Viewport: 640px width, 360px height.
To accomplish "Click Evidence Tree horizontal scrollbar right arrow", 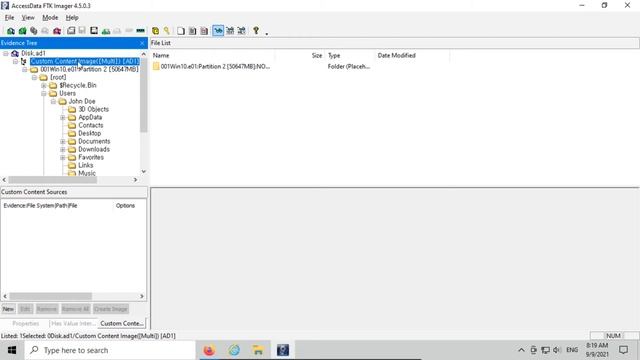I will click(x=136, y=180).
